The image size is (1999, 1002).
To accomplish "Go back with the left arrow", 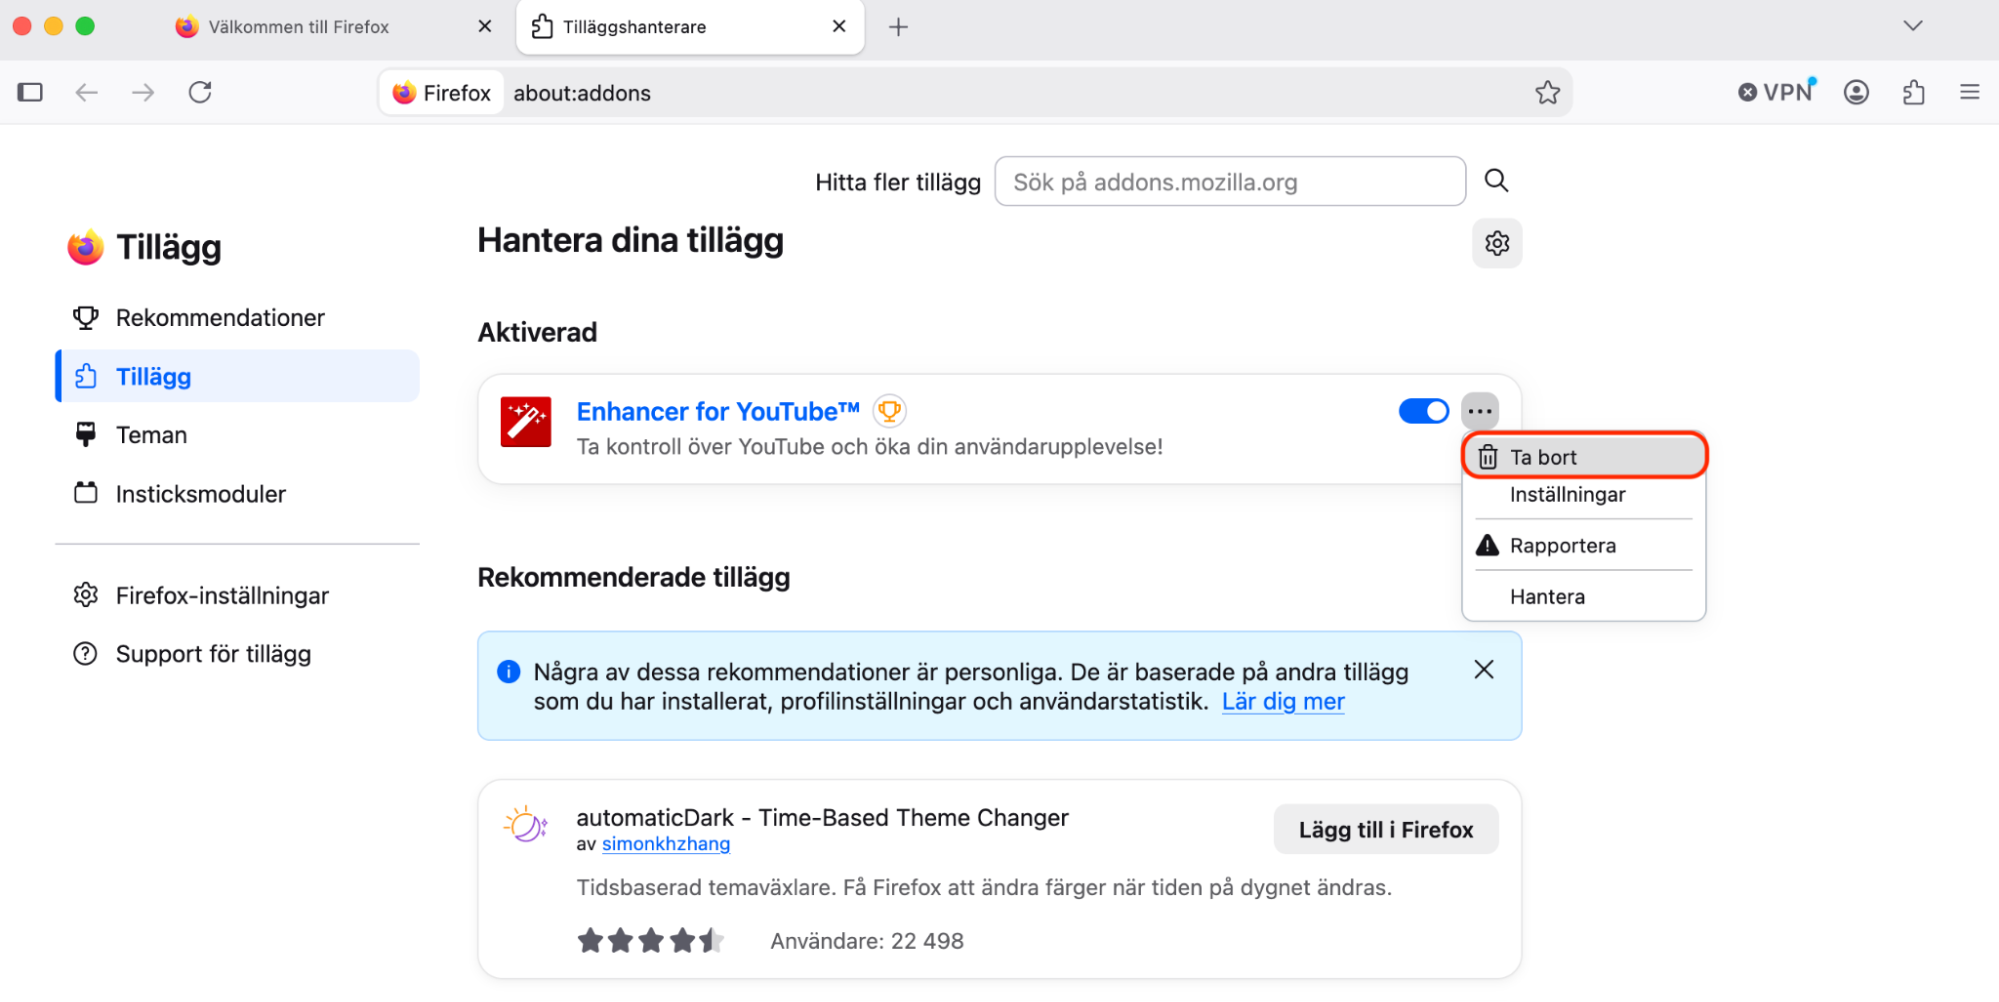I will point(87,93).
